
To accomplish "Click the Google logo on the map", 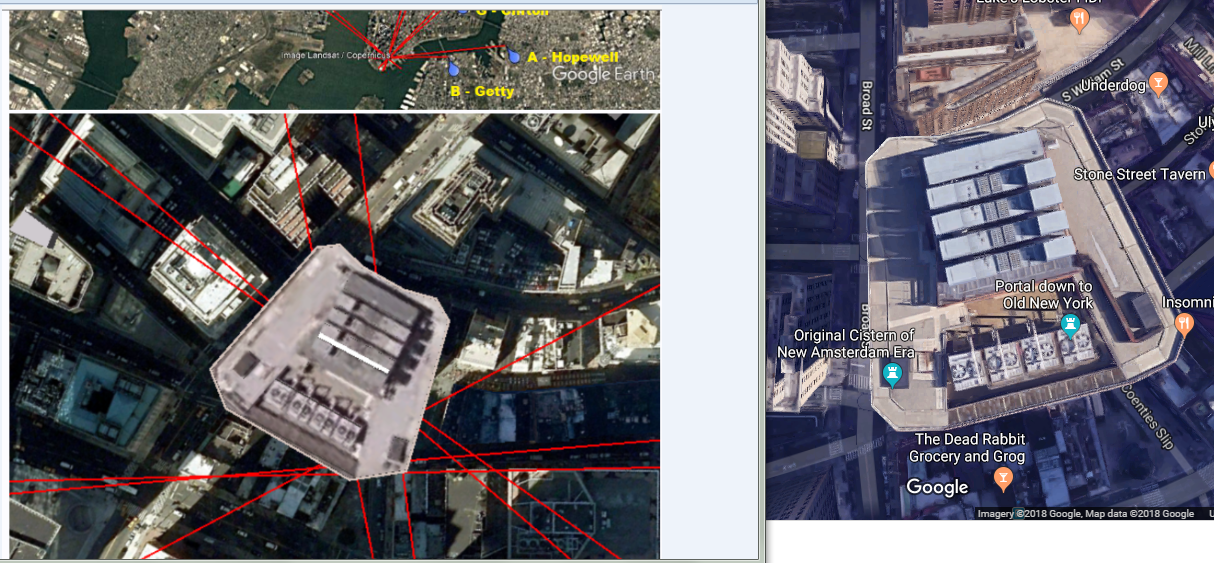I will 937,487.
